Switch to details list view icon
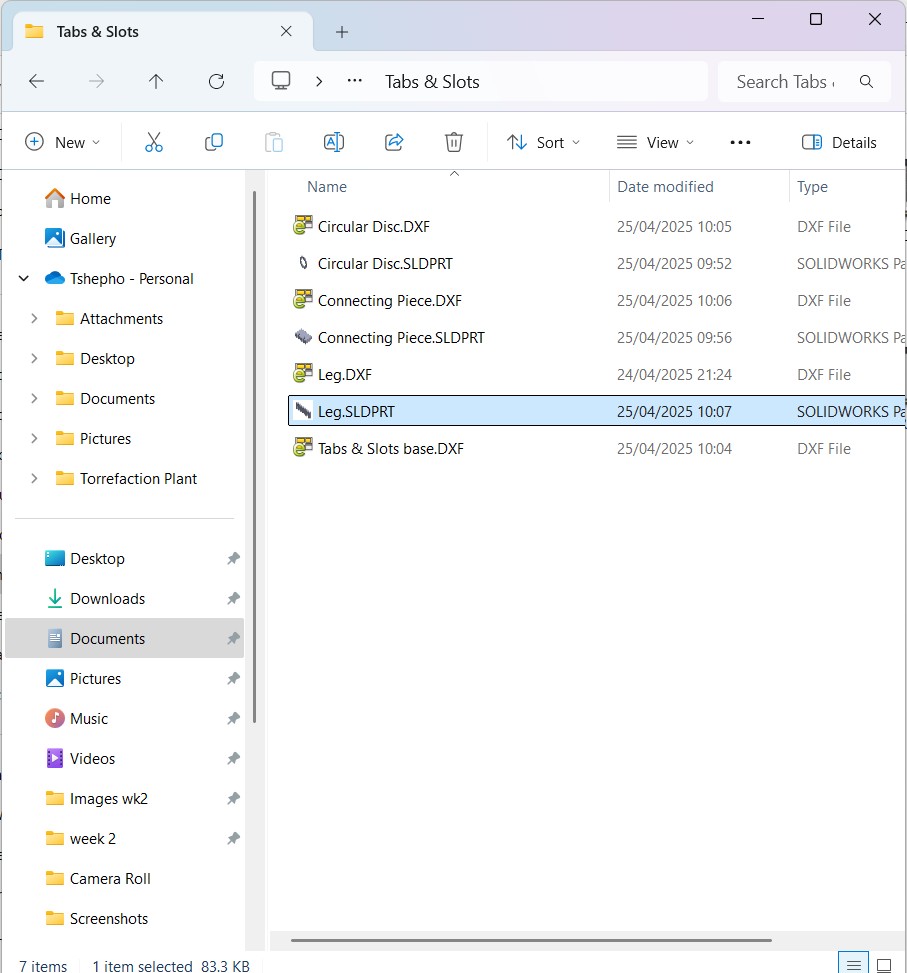907x973 pixels. click(x=853, y=964)
